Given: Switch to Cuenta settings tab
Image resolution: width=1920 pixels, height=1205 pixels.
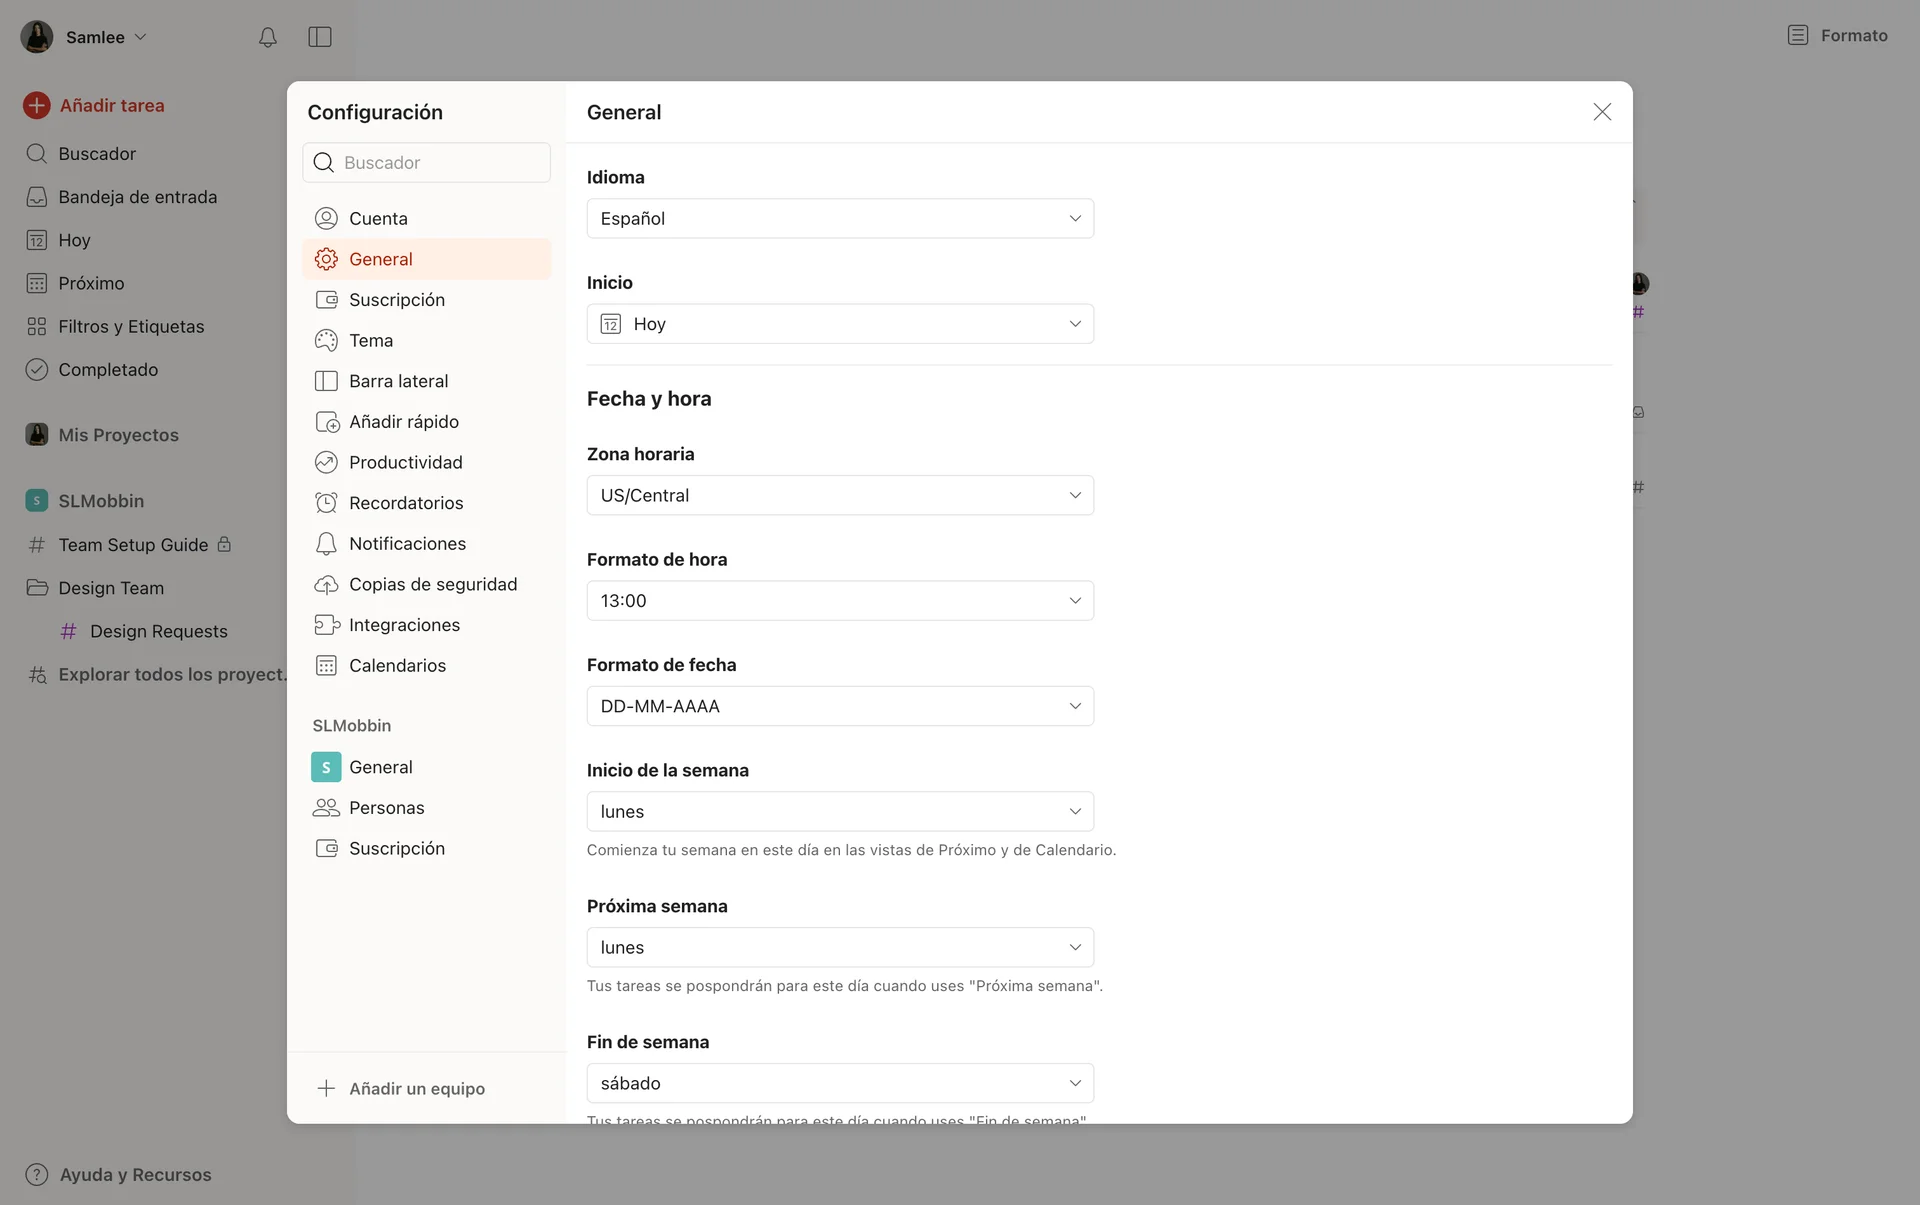Looking at the screenshot, I should point(378,218).
